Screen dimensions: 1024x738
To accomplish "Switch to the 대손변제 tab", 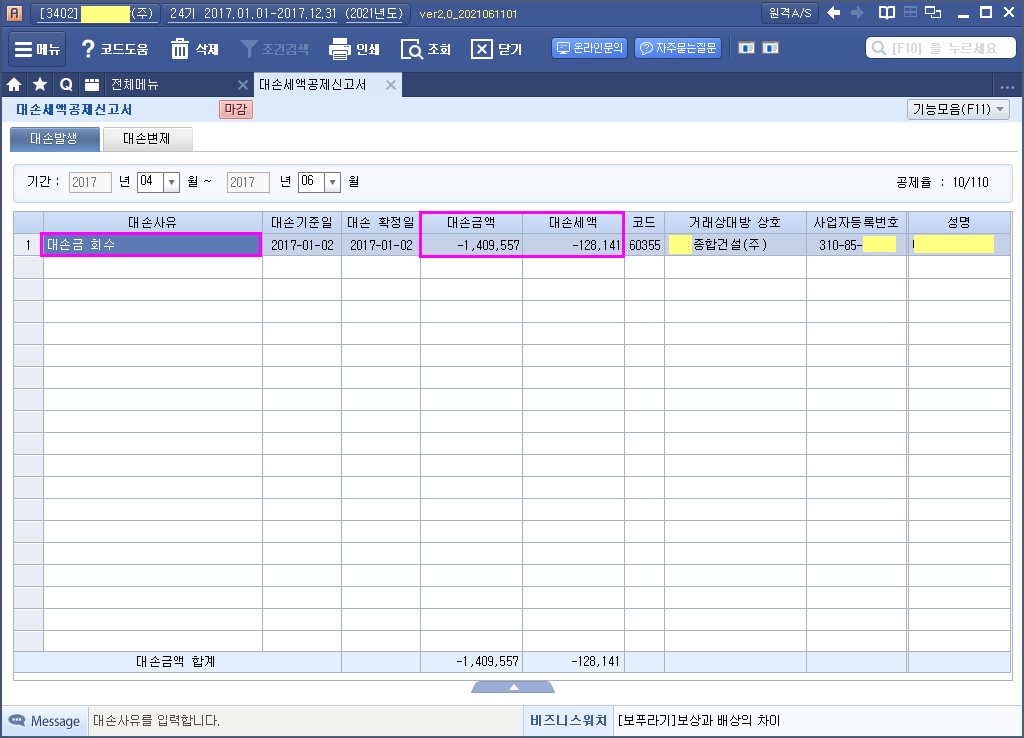I will (x=146, y=139).
